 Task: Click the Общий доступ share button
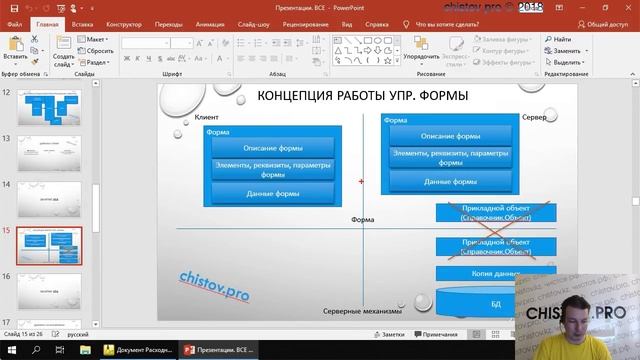603,24
